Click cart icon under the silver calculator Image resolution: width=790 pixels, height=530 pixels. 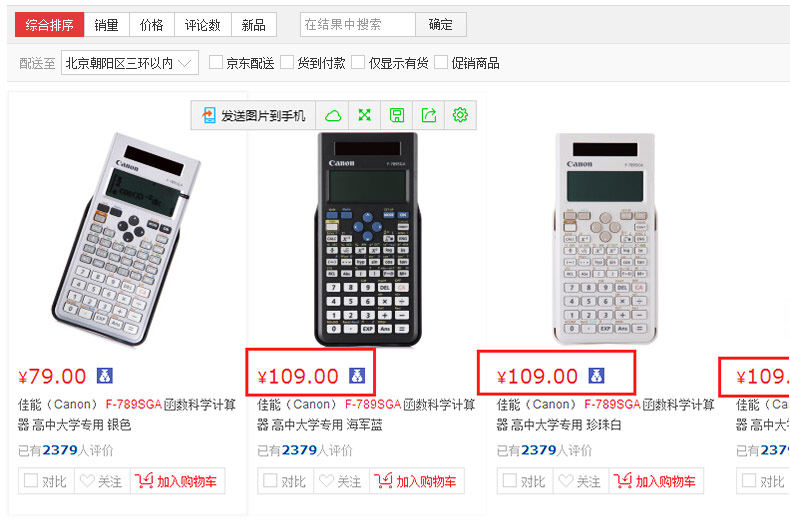coord(144,481)
